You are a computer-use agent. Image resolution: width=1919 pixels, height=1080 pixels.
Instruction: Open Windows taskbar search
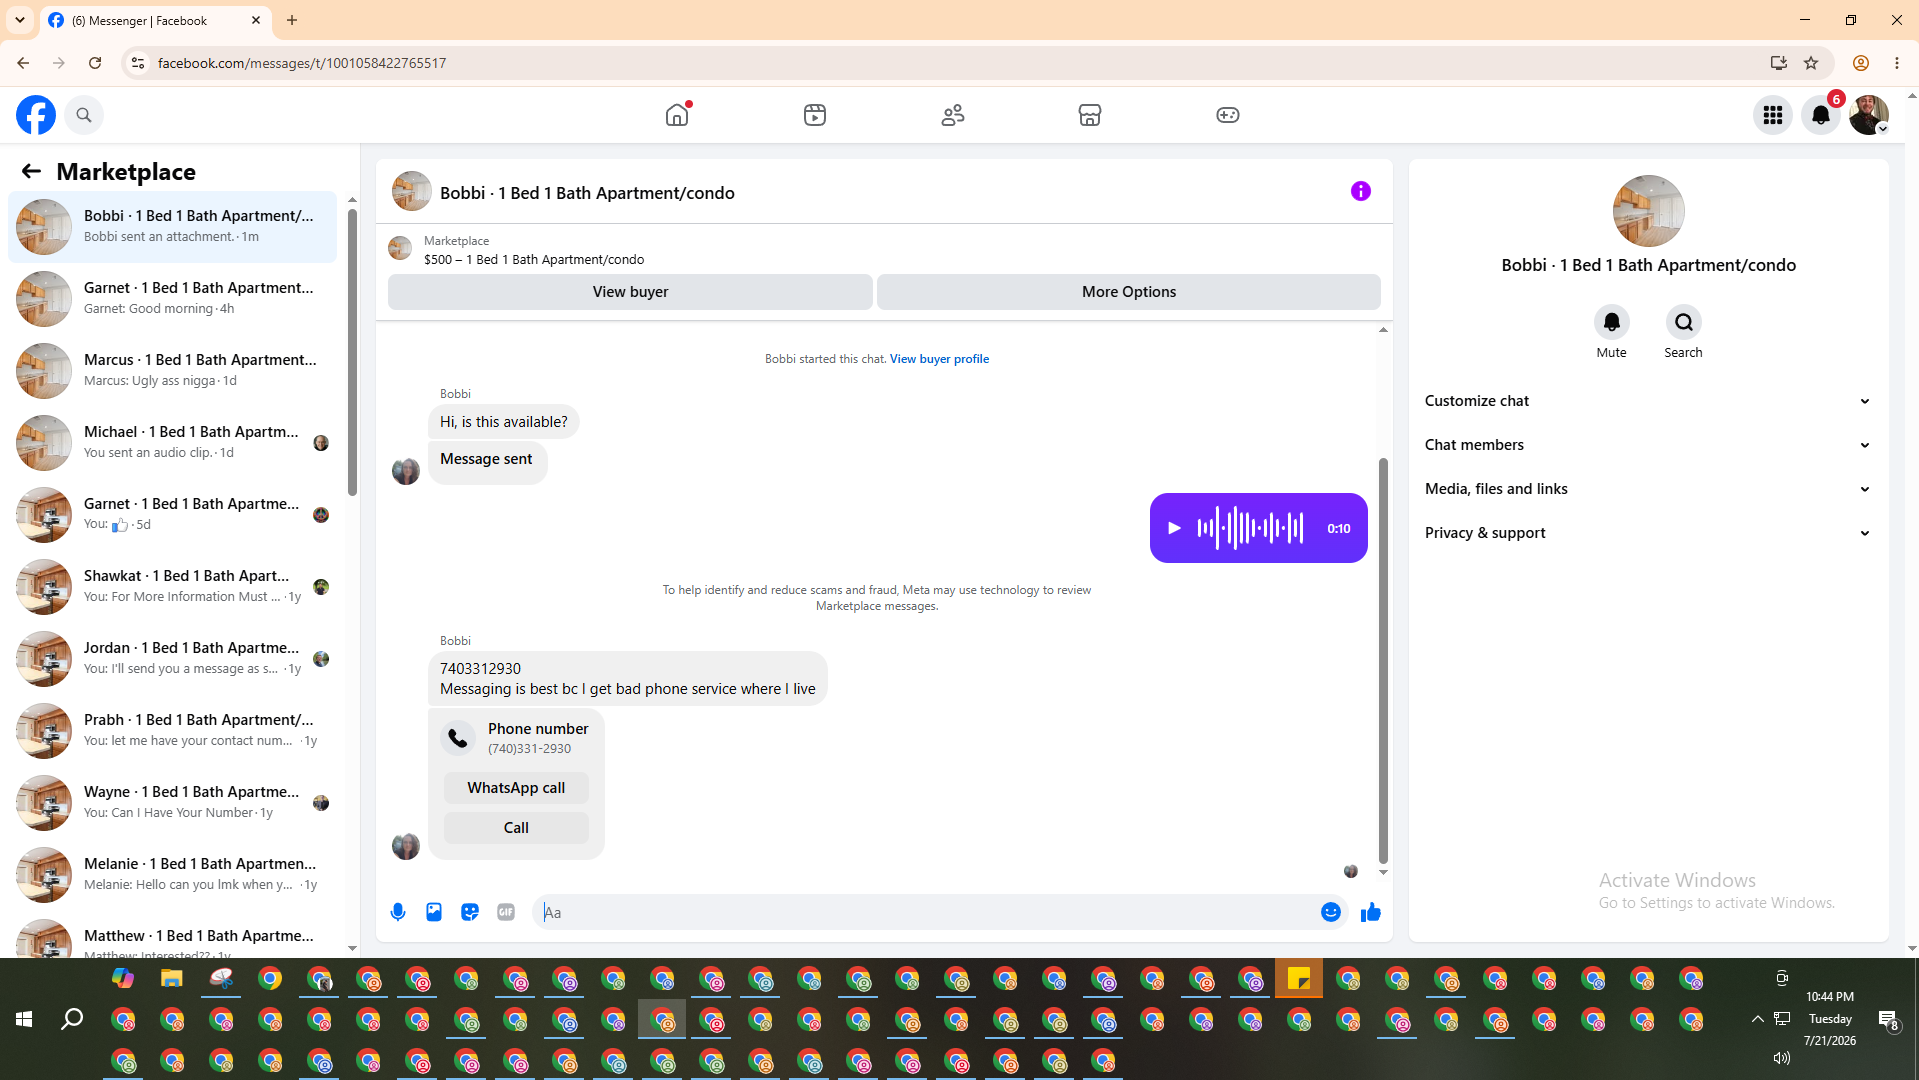(x=72, y=1019)
